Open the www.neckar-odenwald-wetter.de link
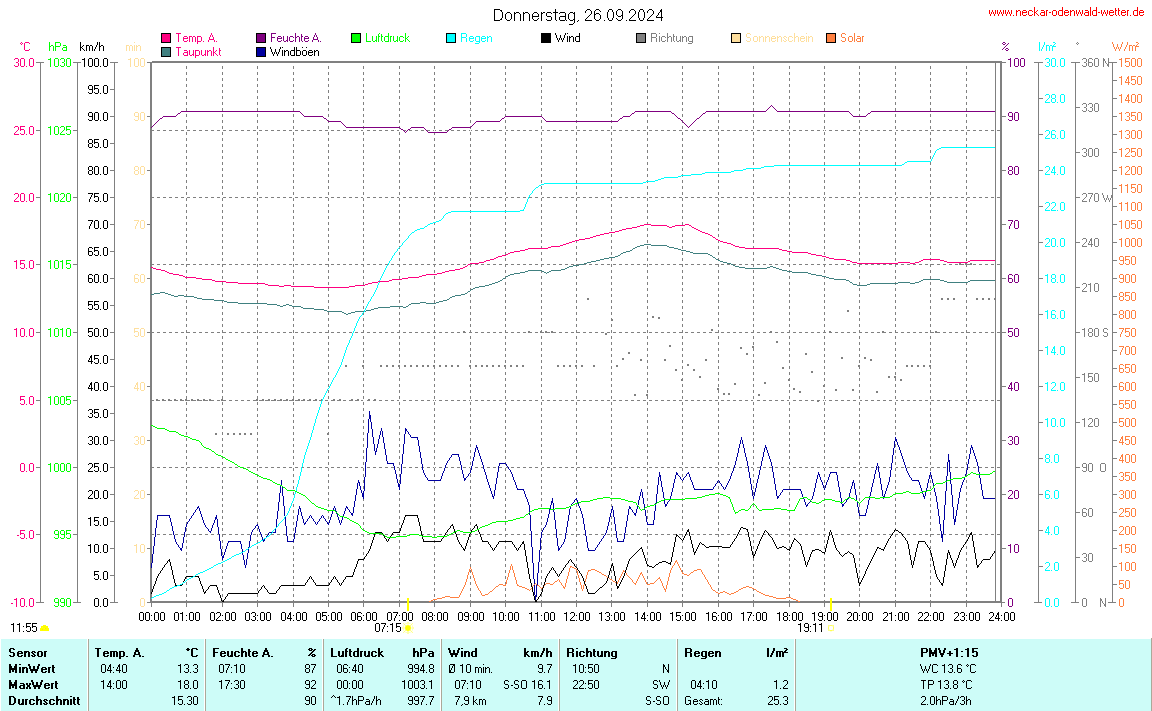 (1065, 12)
